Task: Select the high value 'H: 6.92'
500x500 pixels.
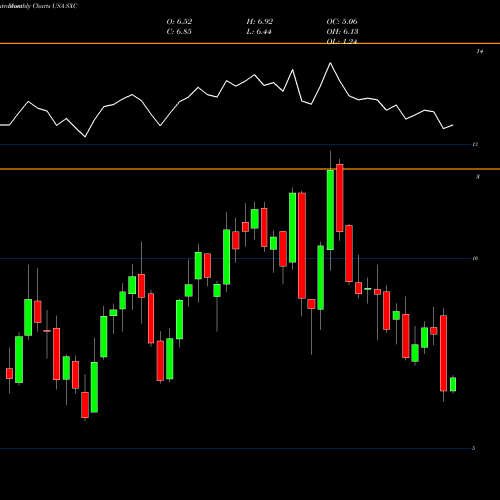Action: pos(260,22)
